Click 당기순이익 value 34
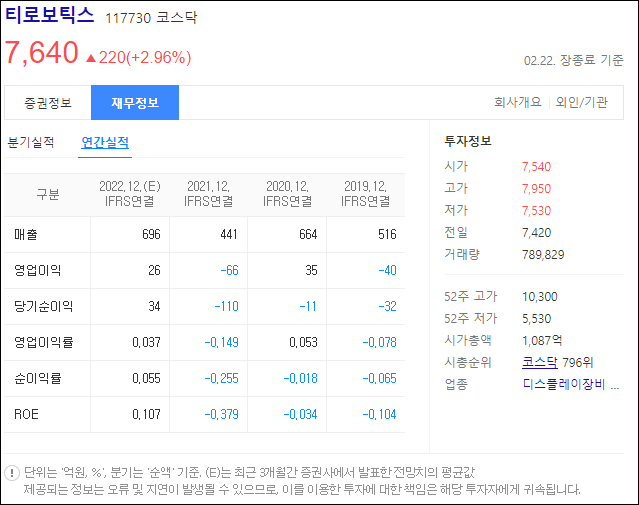 tap(154, 306)
